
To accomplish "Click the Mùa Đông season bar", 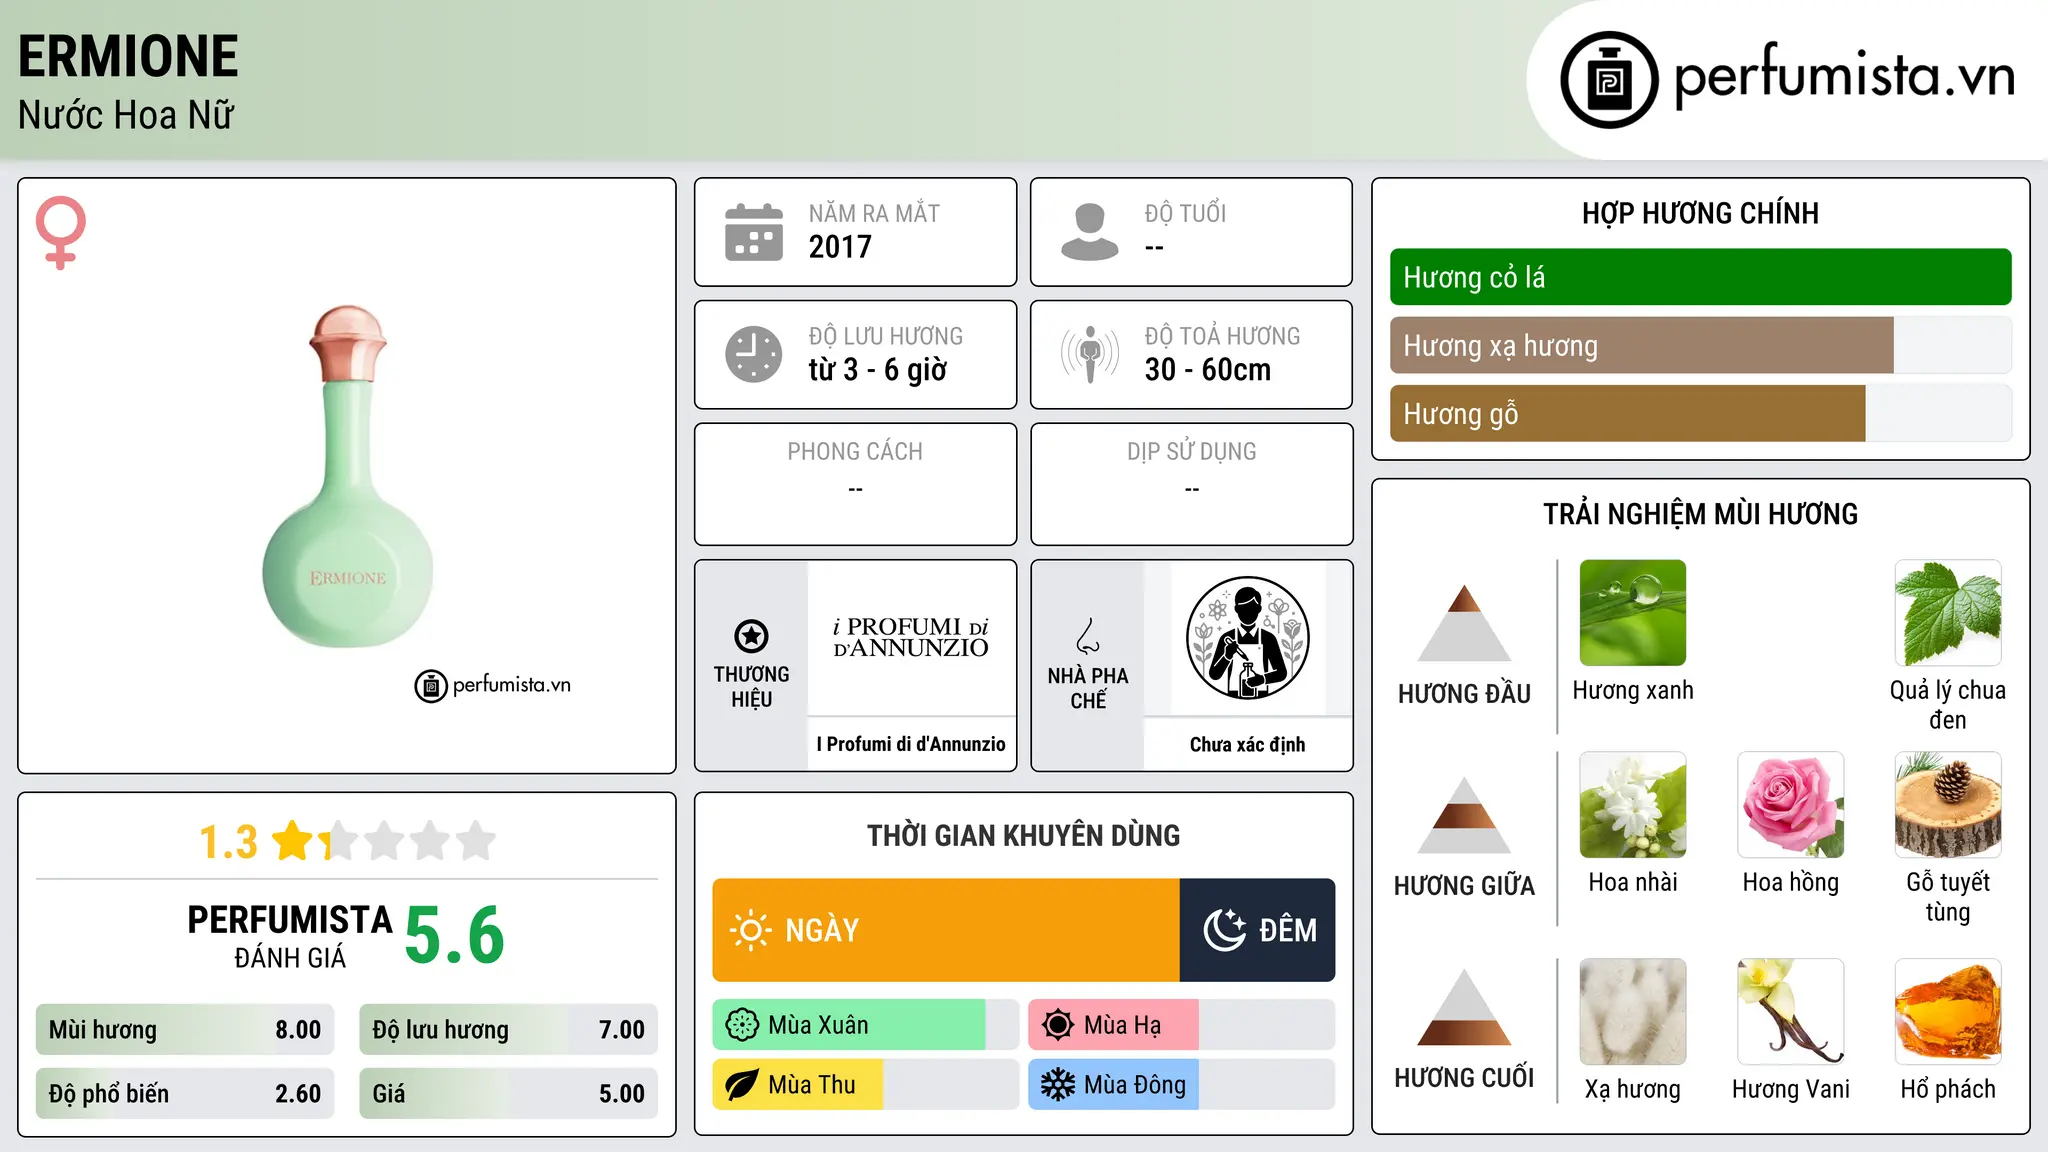I will [x=1182, y=1085].
